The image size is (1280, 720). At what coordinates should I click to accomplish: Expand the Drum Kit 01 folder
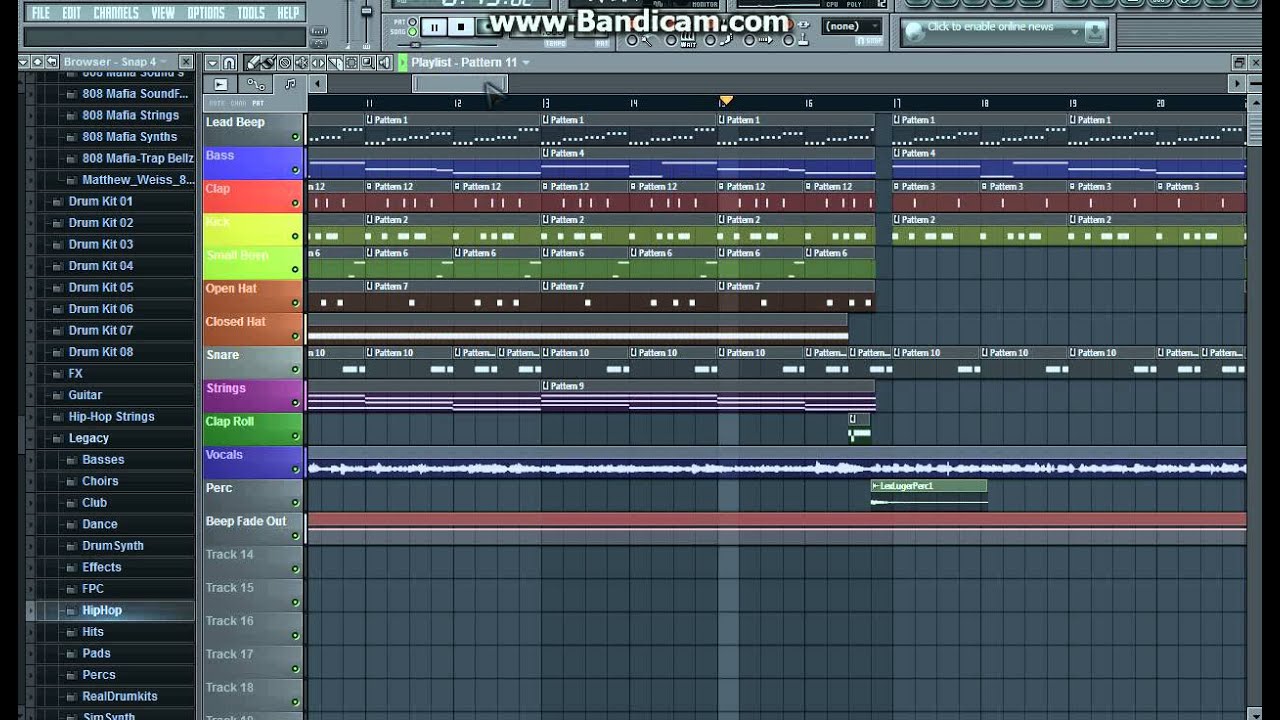tap(100, 201)
